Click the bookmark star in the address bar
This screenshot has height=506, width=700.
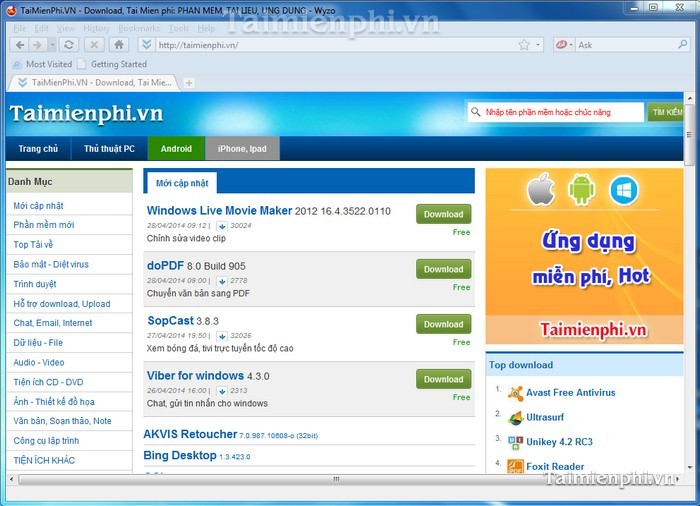(x=523, y=45)
